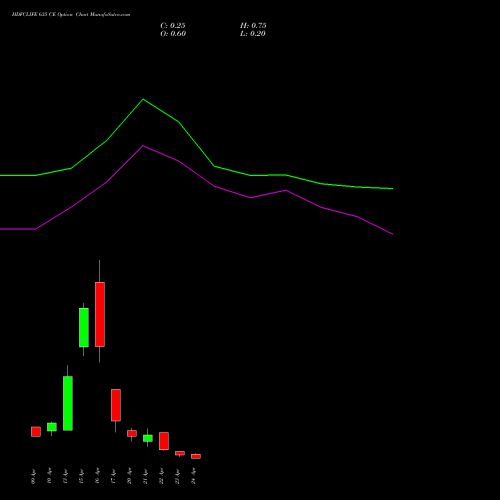
Task: Select the close value 'C: 0.25'
Action: coord(173,26)
